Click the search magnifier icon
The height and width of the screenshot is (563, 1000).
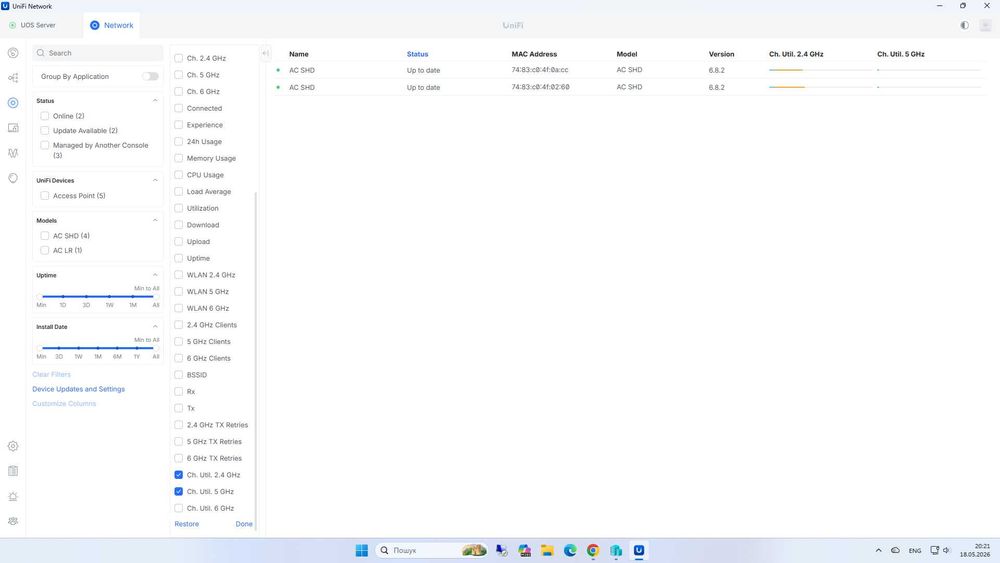tap(41, 53)
